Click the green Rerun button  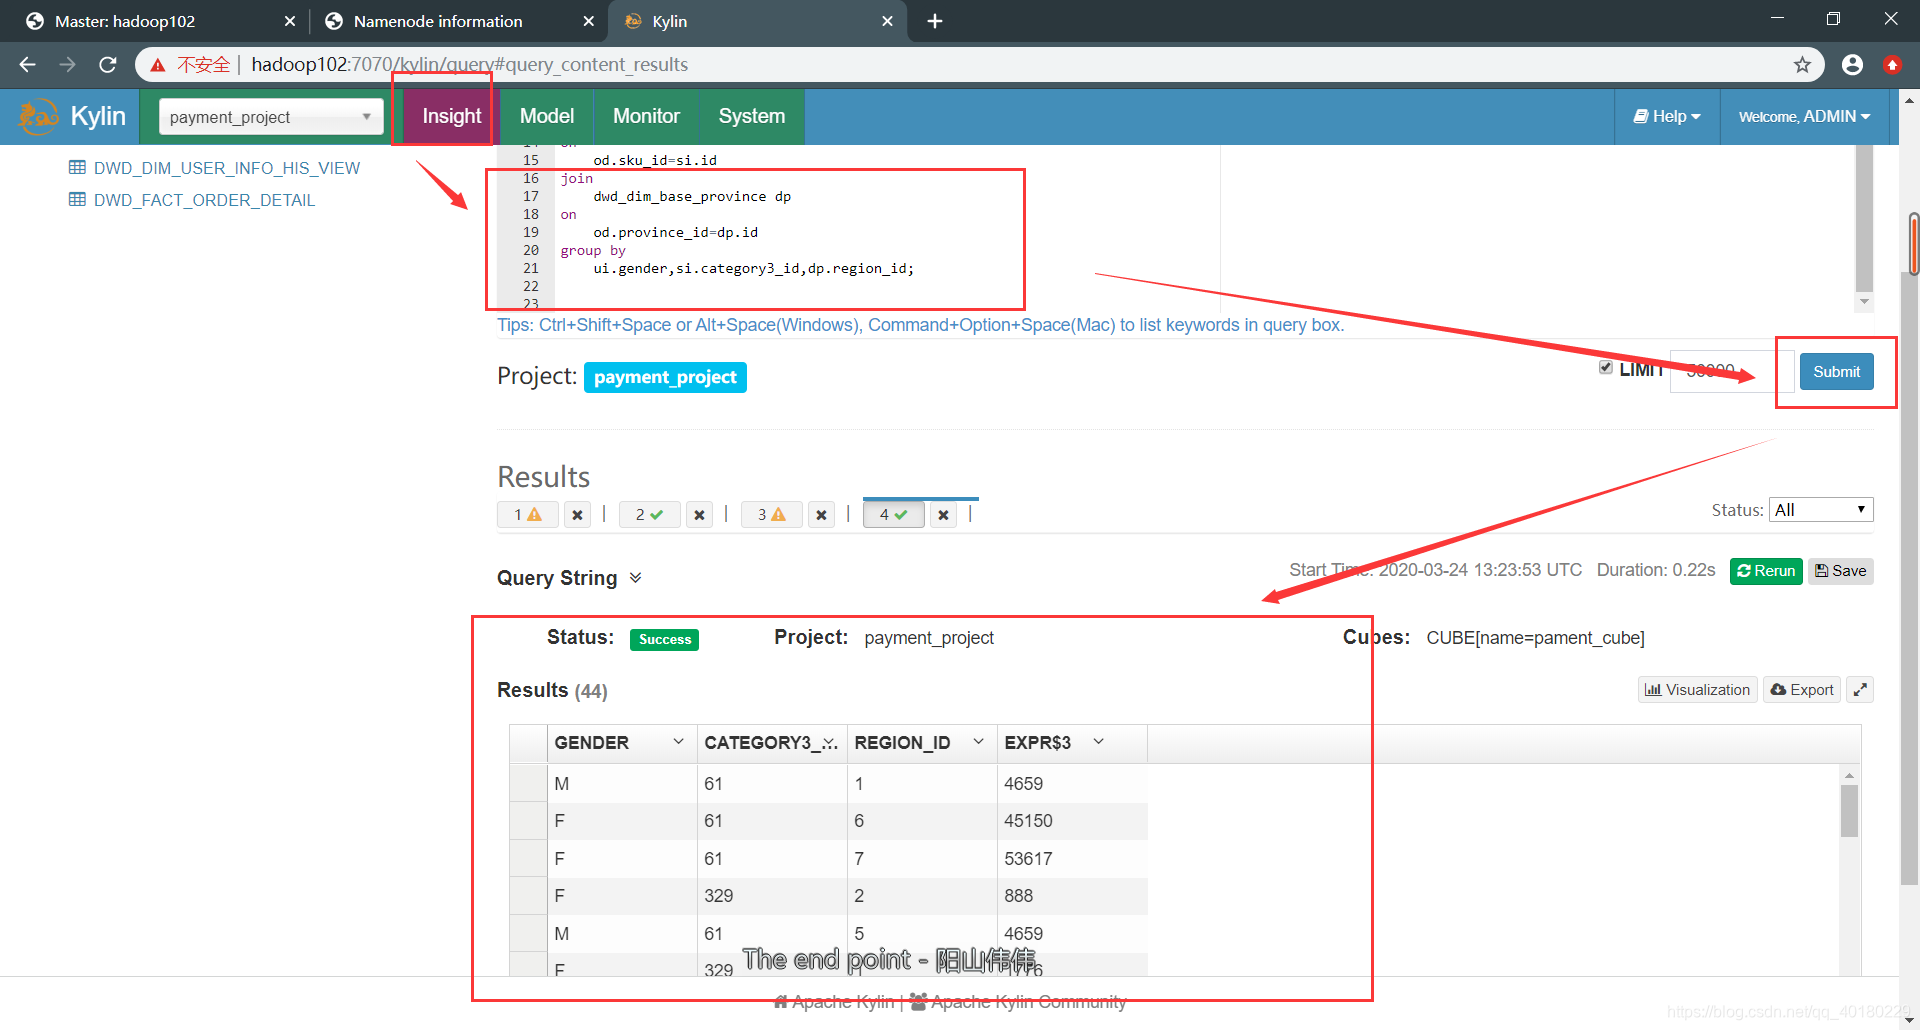click(x=1766, y=571)
